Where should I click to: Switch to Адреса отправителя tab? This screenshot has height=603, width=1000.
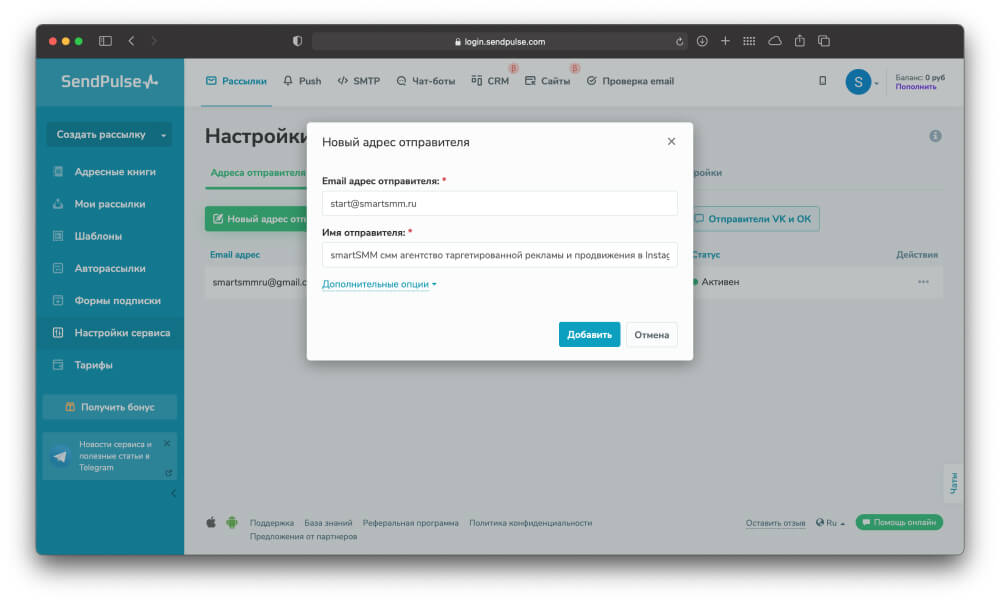[258, 173]
